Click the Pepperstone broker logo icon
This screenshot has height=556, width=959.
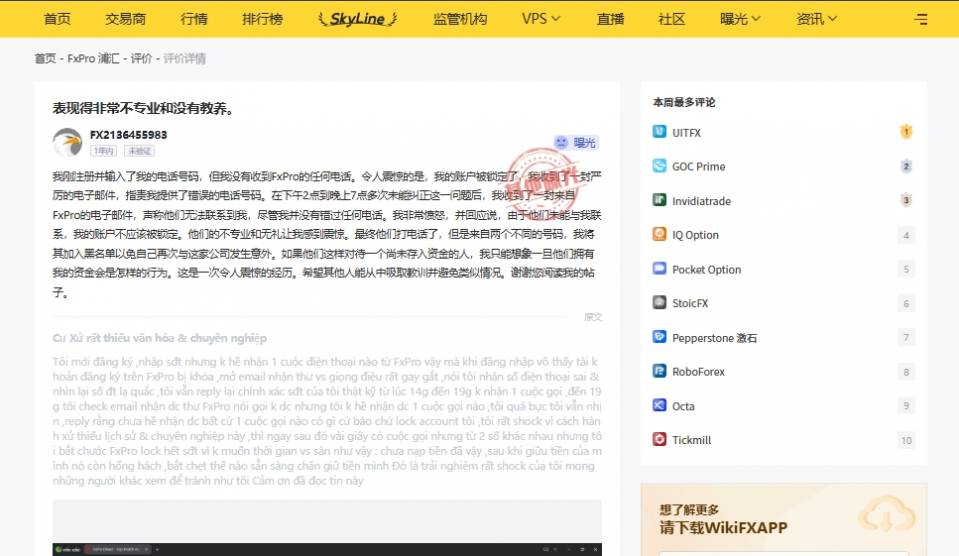coord(659,337)
